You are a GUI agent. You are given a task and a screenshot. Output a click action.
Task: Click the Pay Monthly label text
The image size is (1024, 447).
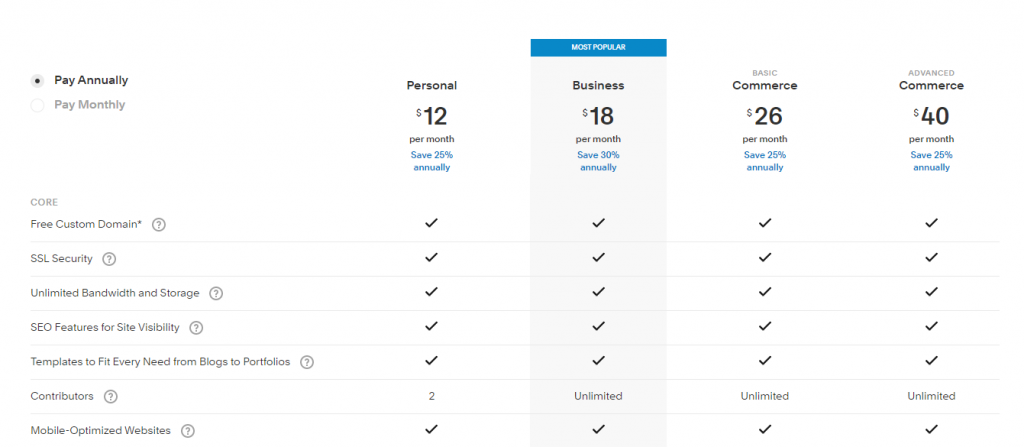[x=89, y=105]
